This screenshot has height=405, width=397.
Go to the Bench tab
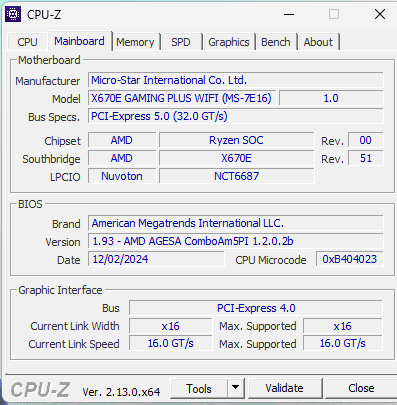coord(276,42)
